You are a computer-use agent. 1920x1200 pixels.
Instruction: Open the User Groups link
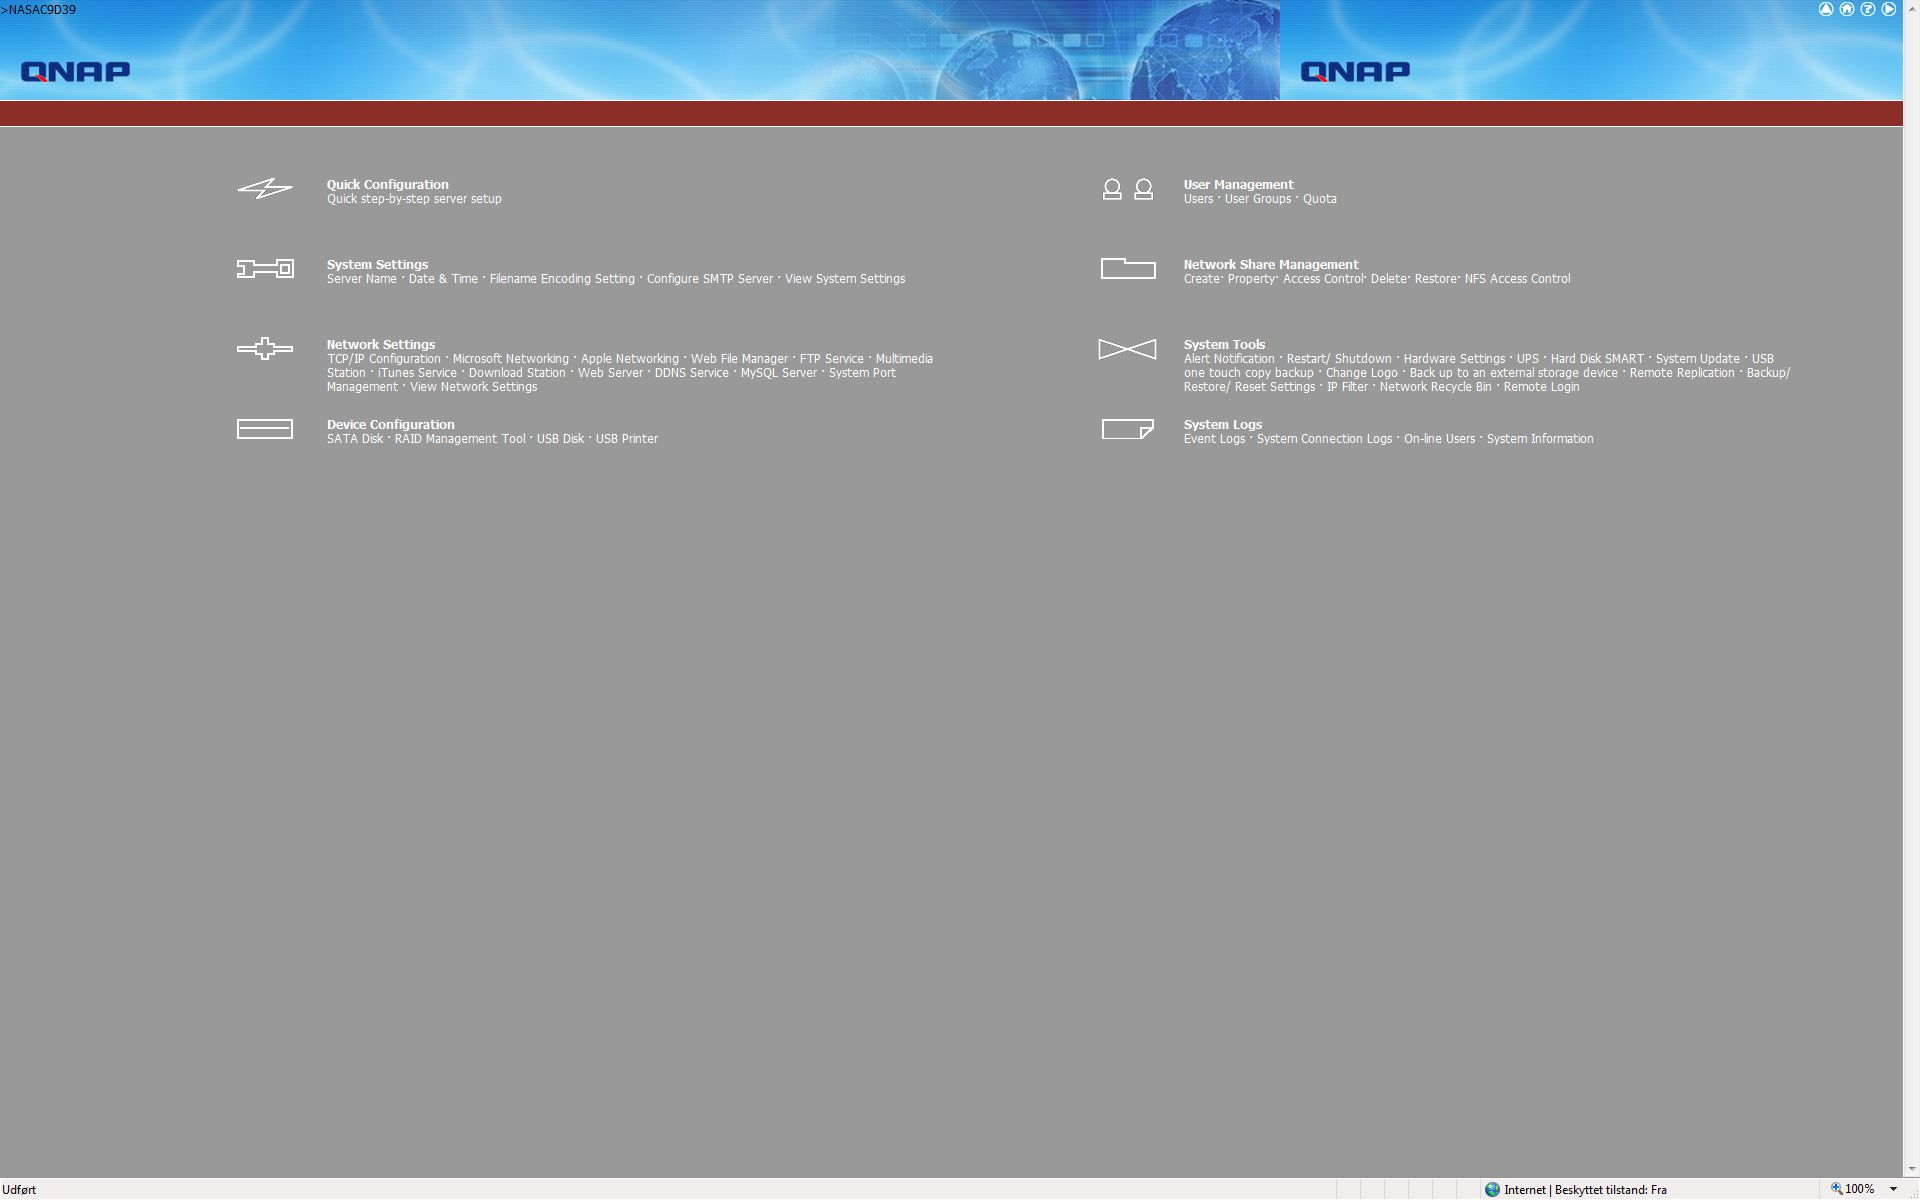pyautogui.click(x=1257, y=199)
